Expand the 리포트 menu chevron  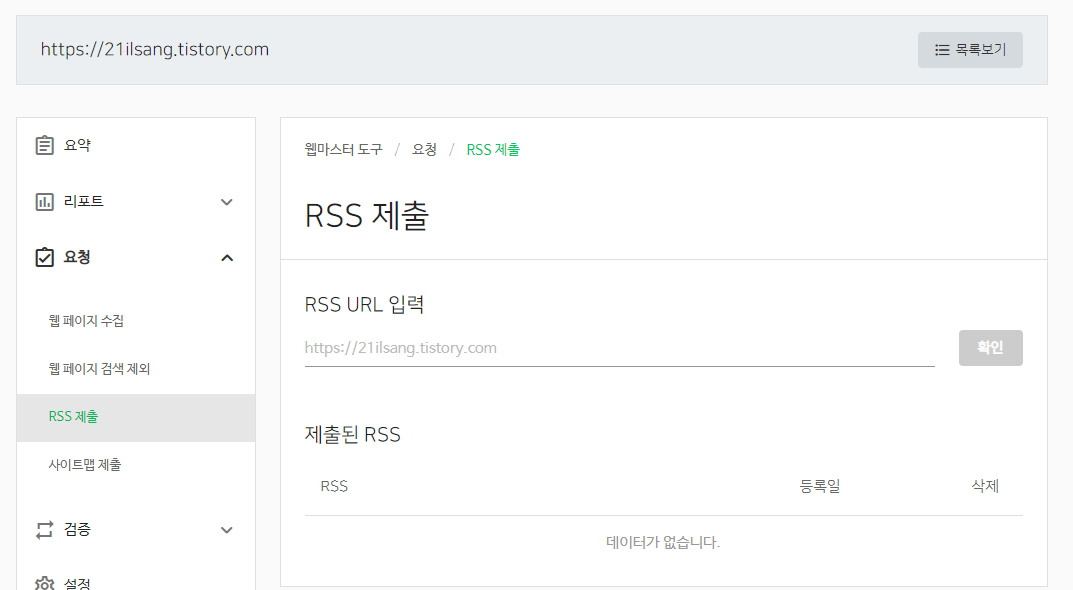coord(227,202)
